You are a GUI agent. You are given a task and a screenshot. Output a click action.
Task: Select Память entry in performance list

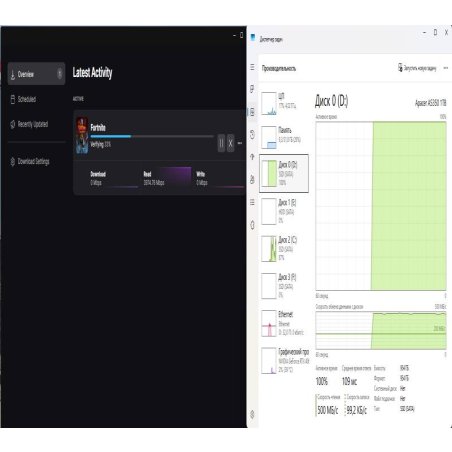pyautogui.click(x=284, y=137)
